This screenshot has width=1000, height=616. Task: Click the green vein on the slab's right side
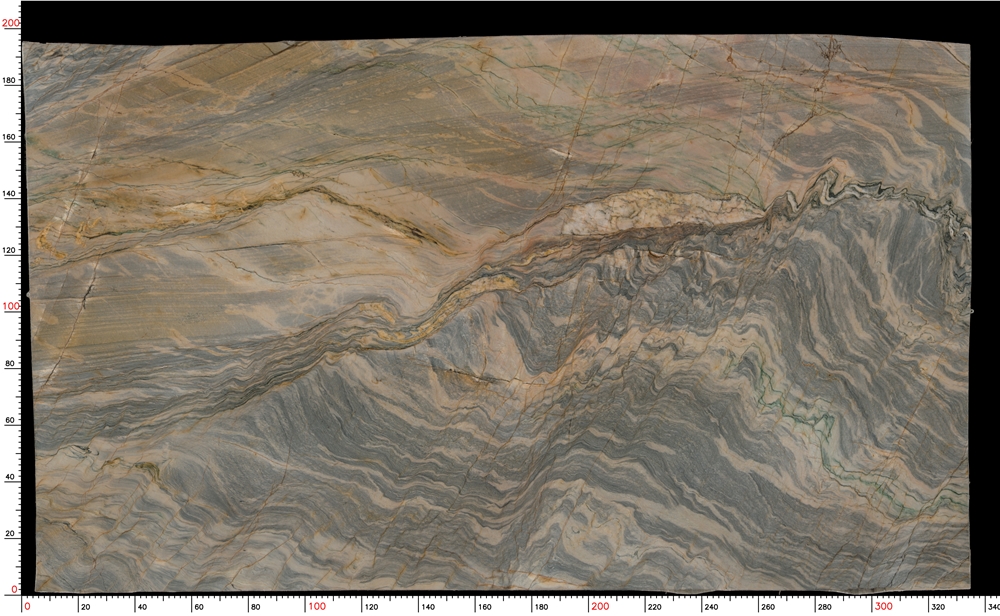(800, 408)
